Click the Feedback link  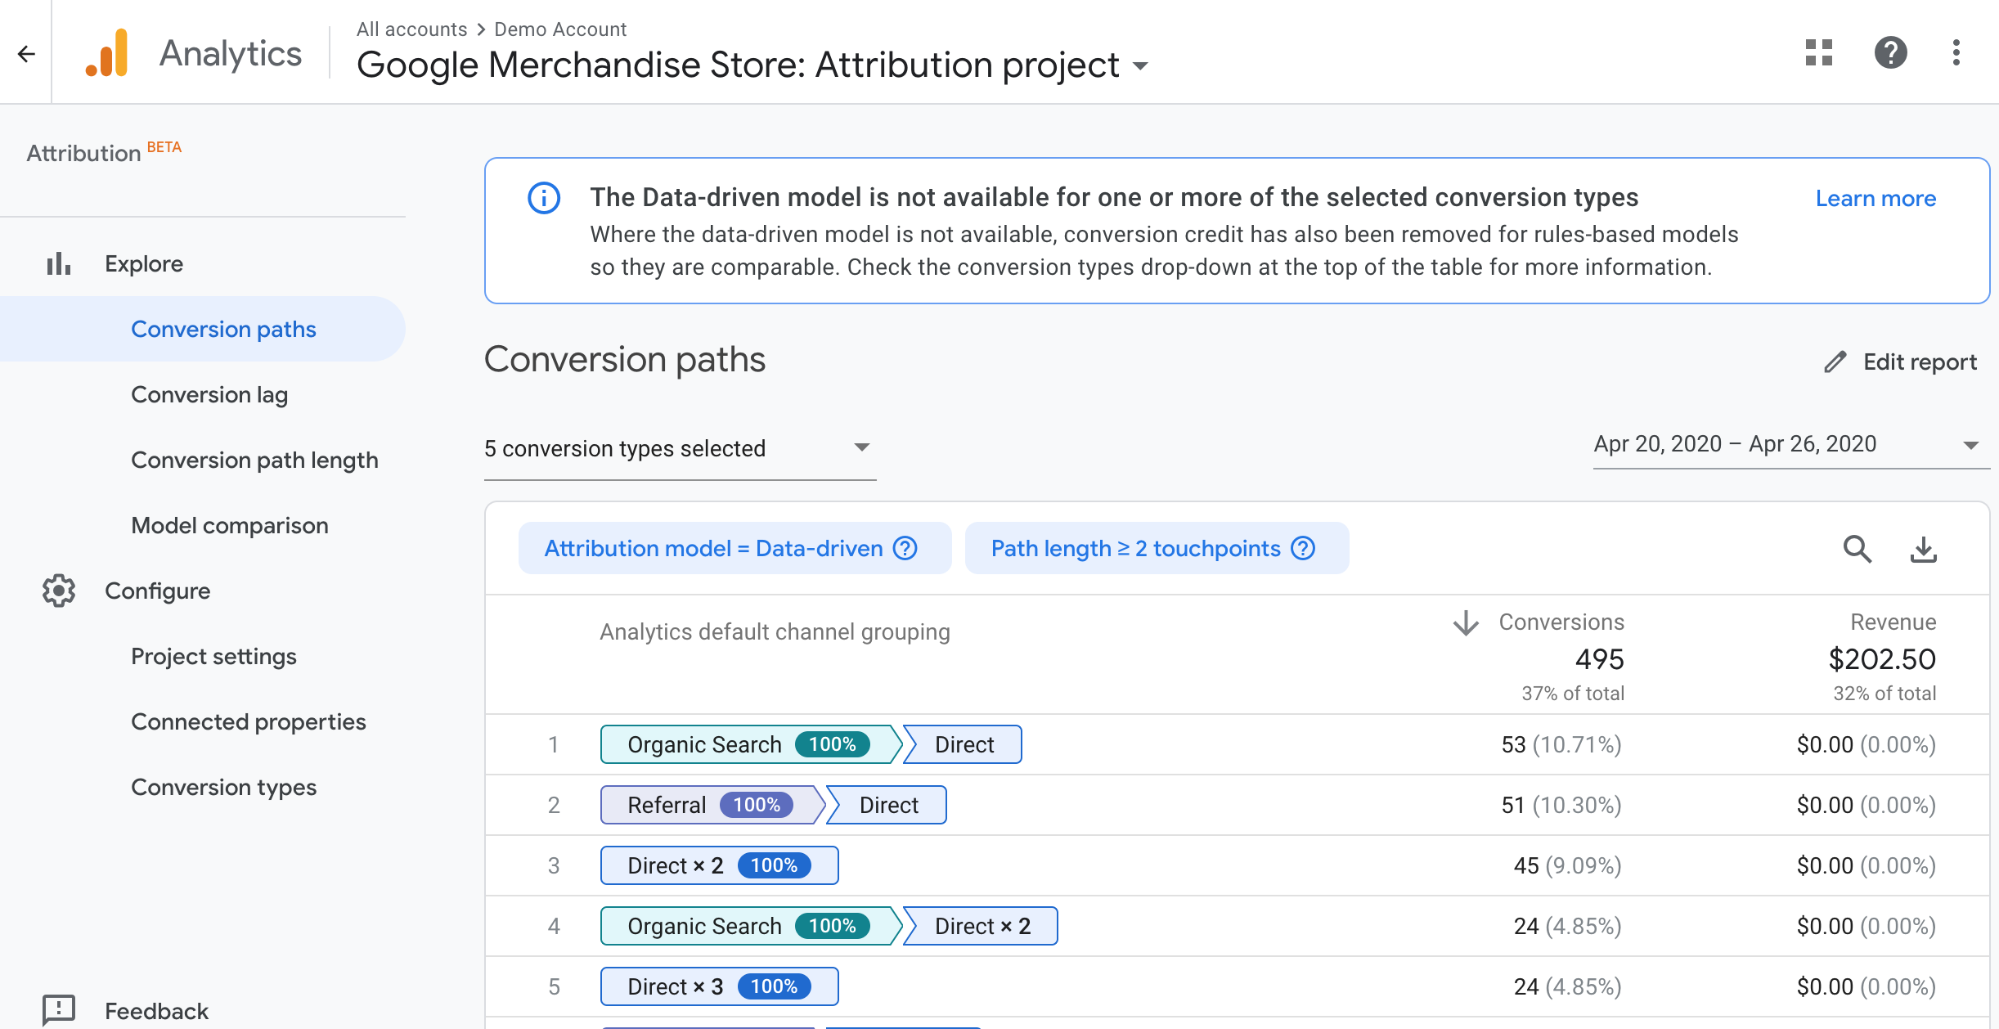[156, 1011]
